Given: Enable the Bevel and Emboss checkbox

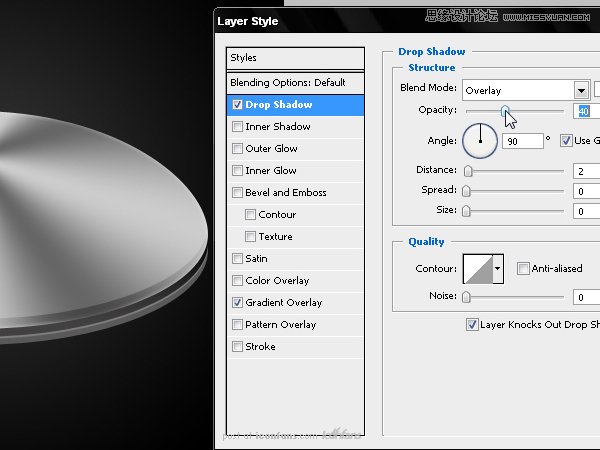Looking at the screenshot, I should coord(237,192).
